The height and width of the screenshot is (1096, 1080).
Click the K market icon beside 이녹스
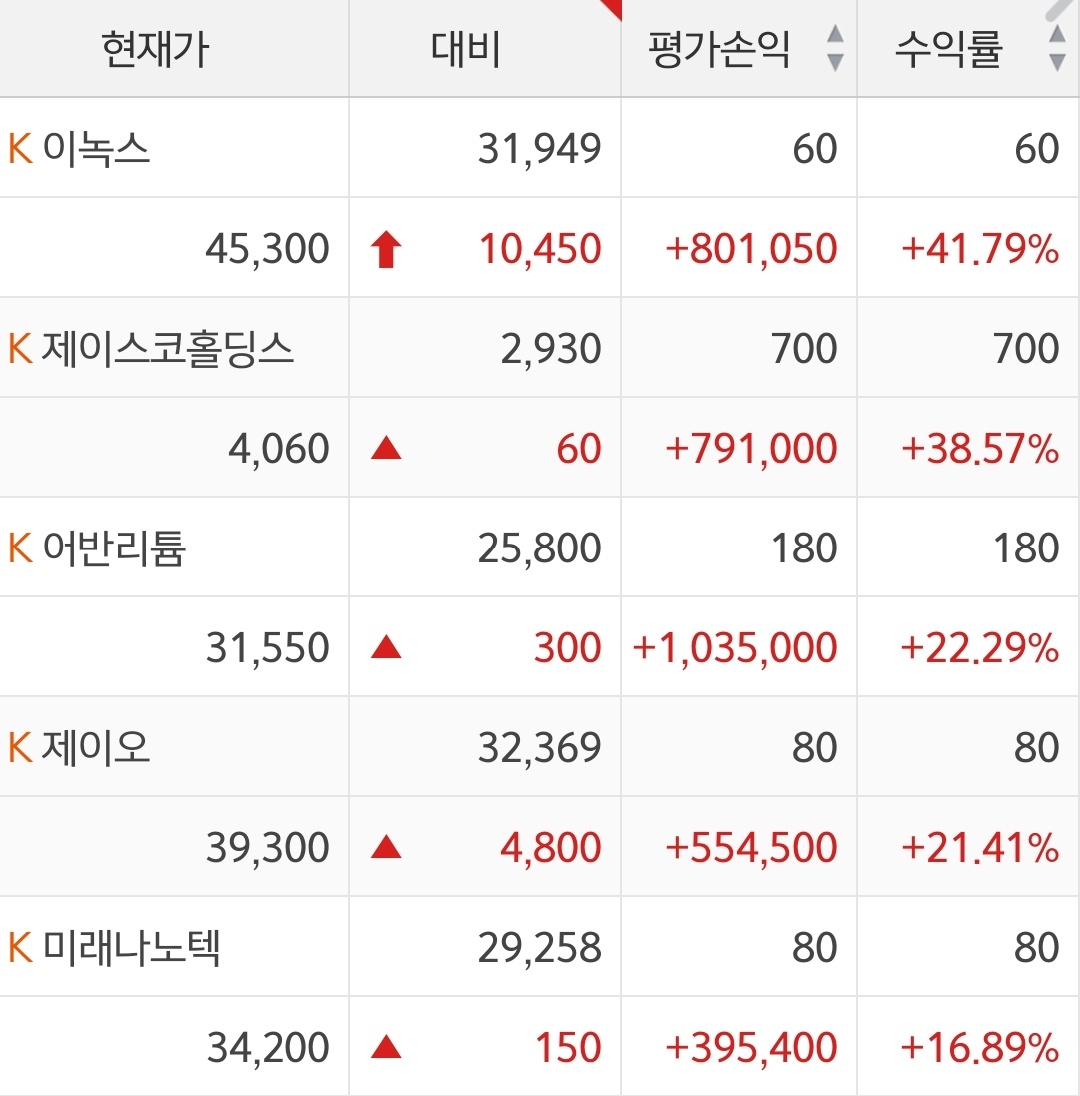(x=20, y=149)
